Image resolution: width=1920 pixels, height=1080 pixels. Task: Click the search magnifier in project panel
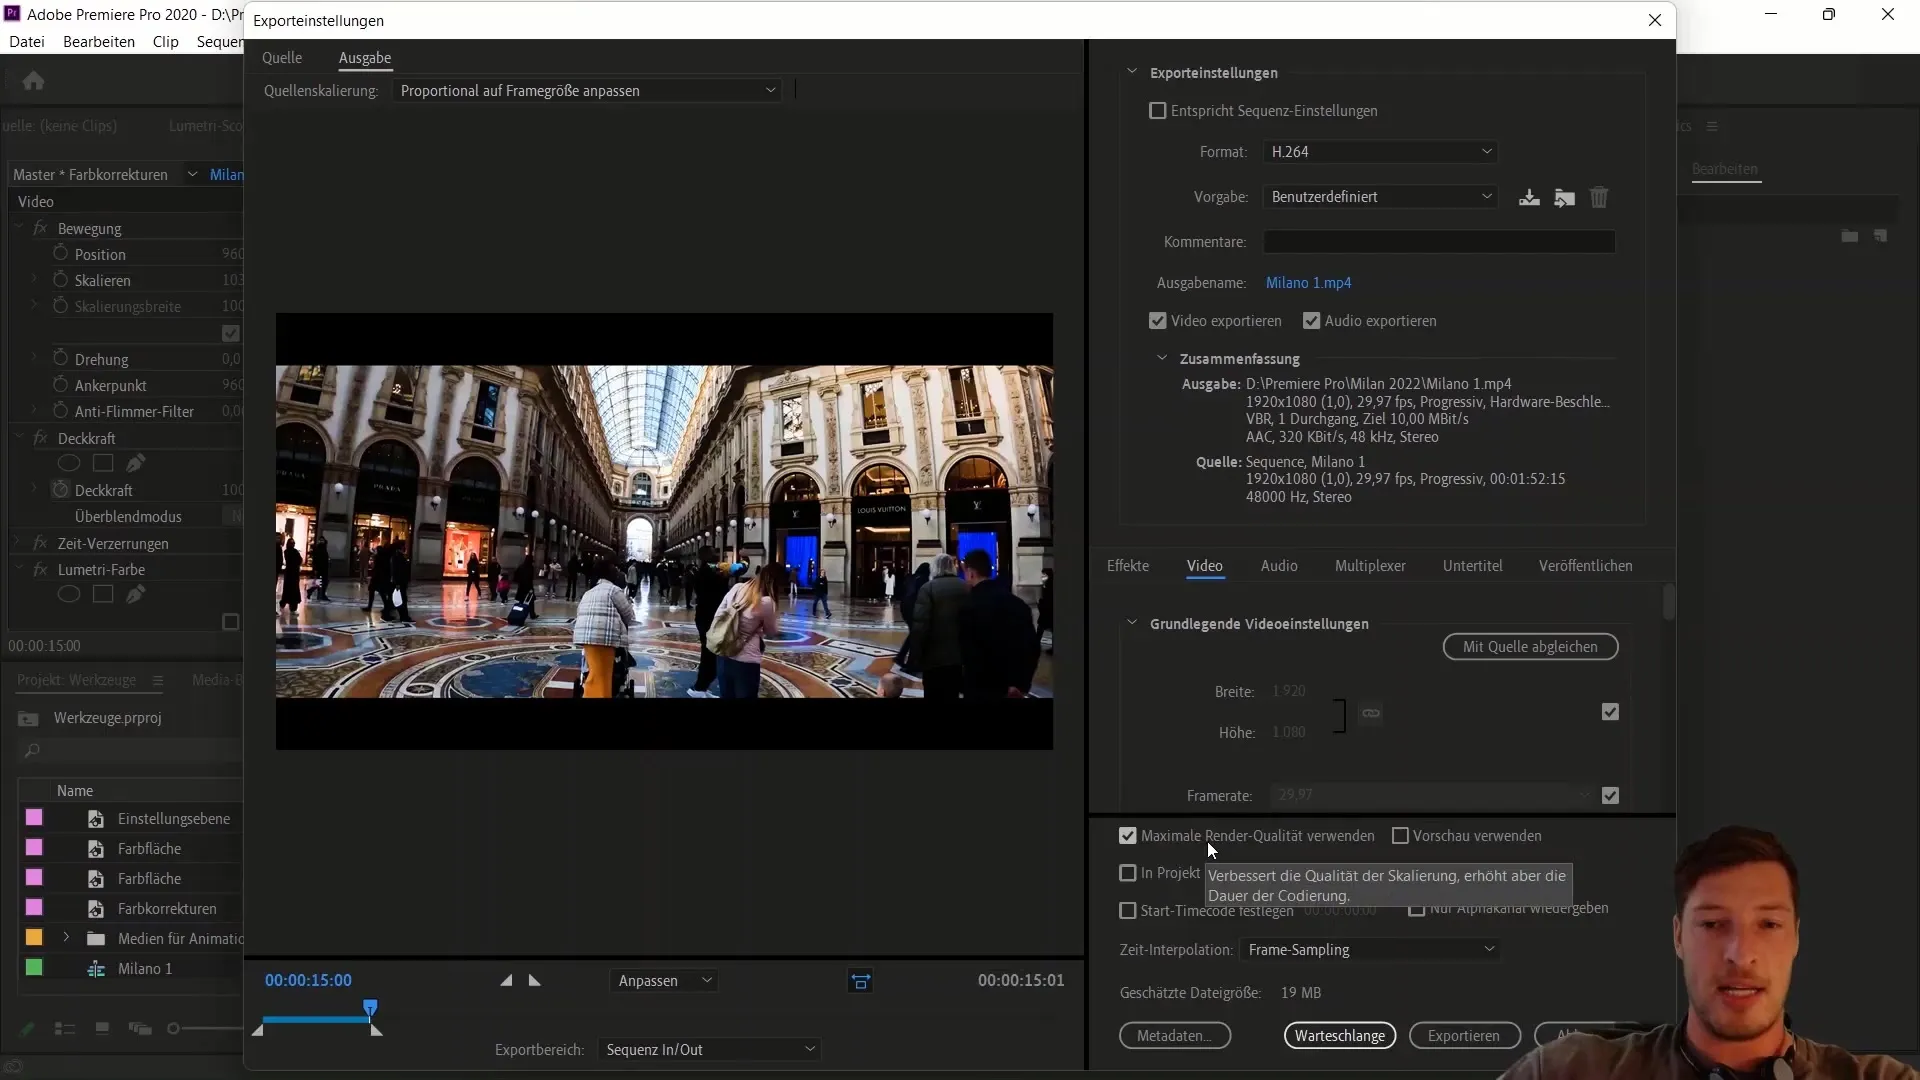pos(32,750)
